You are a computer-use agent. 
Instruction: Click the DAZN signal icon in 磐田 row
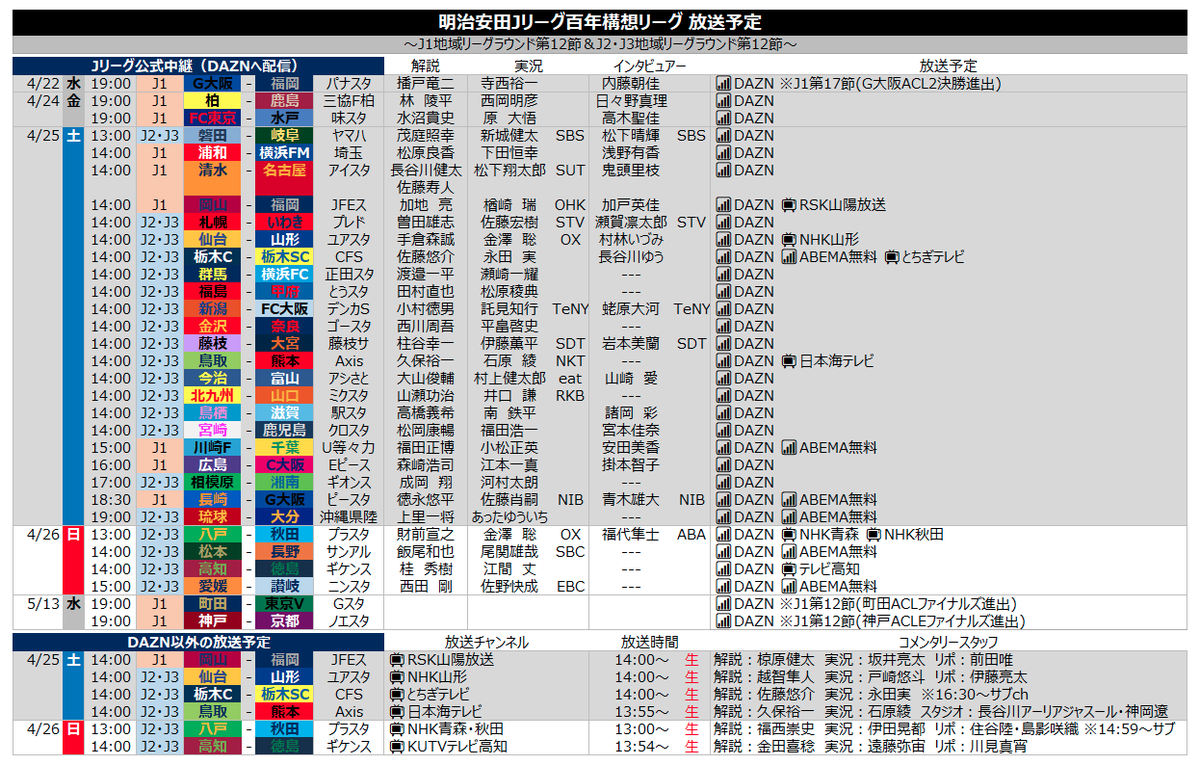(x=724, y=135)
